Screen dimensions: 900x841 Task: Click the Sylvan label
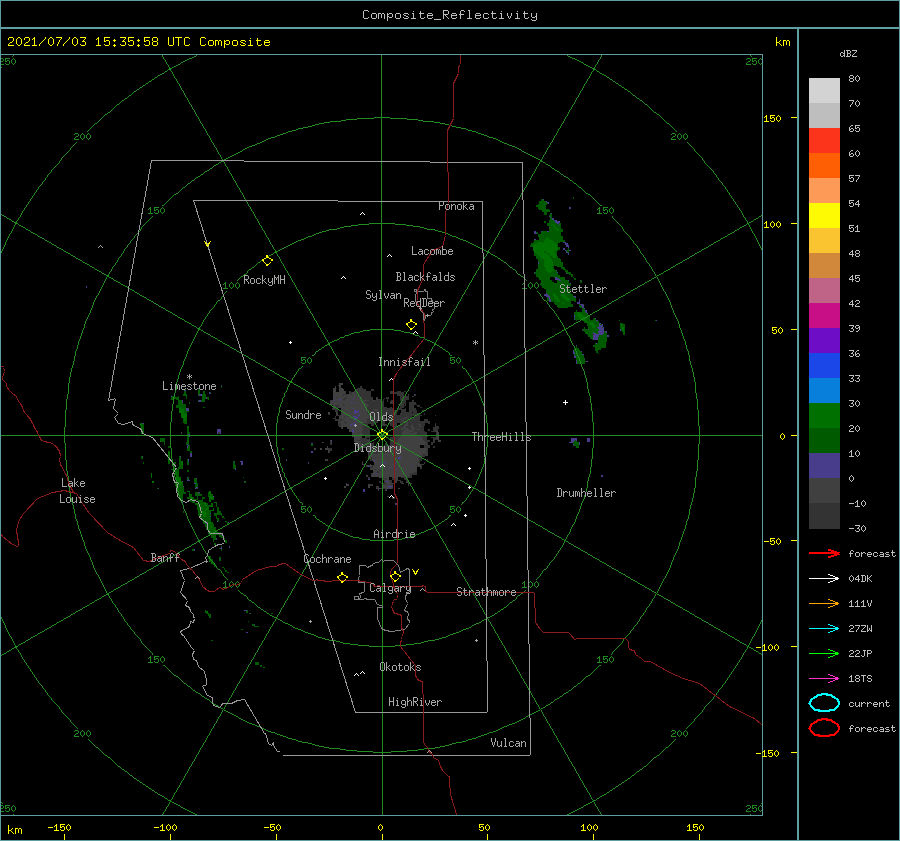tap(383, 295)
